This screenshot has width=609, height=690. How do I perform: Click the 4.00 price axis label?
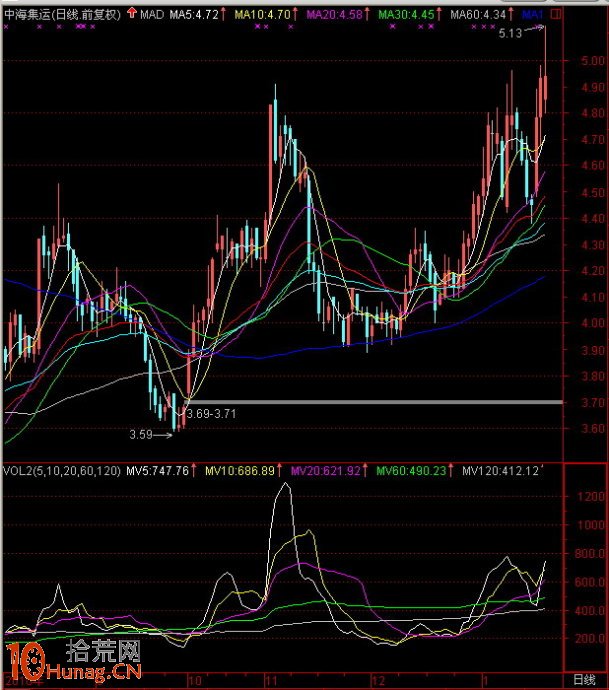pos(592,323)
